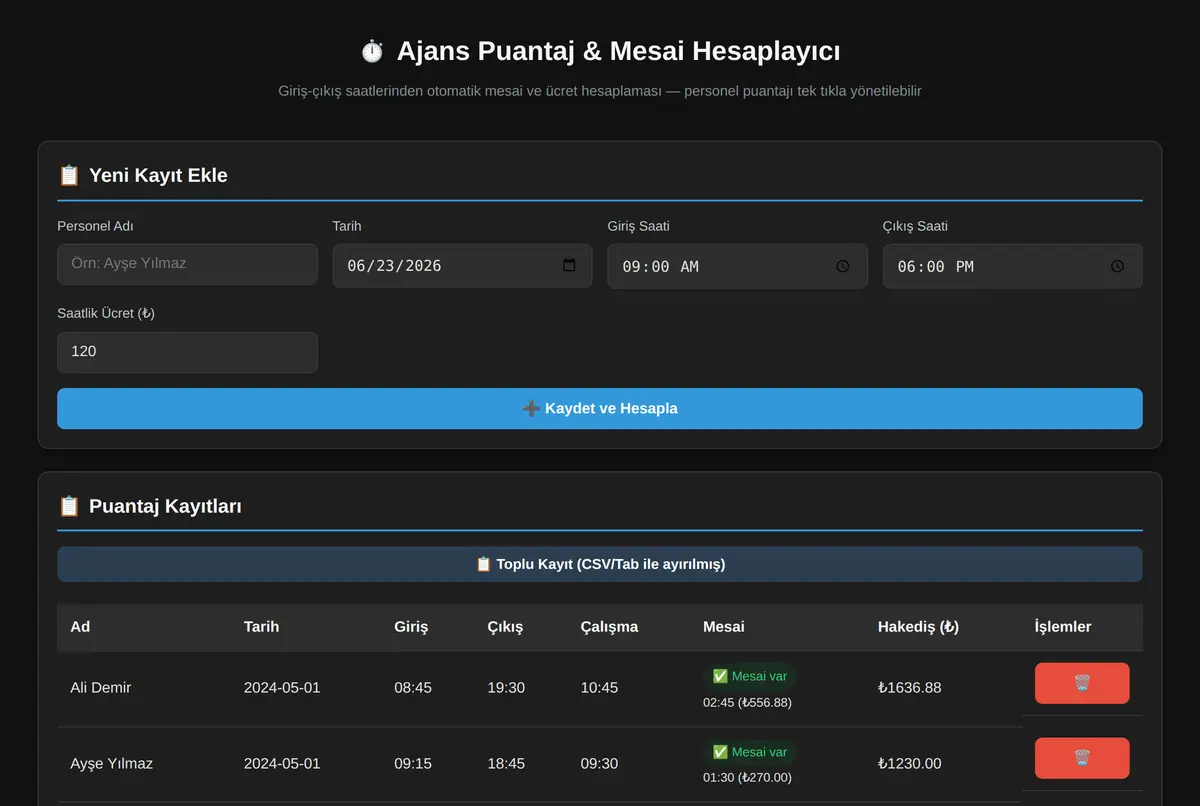
Task: Open Toplu Kayıt bulk entry panel
Action: point(600,564)
